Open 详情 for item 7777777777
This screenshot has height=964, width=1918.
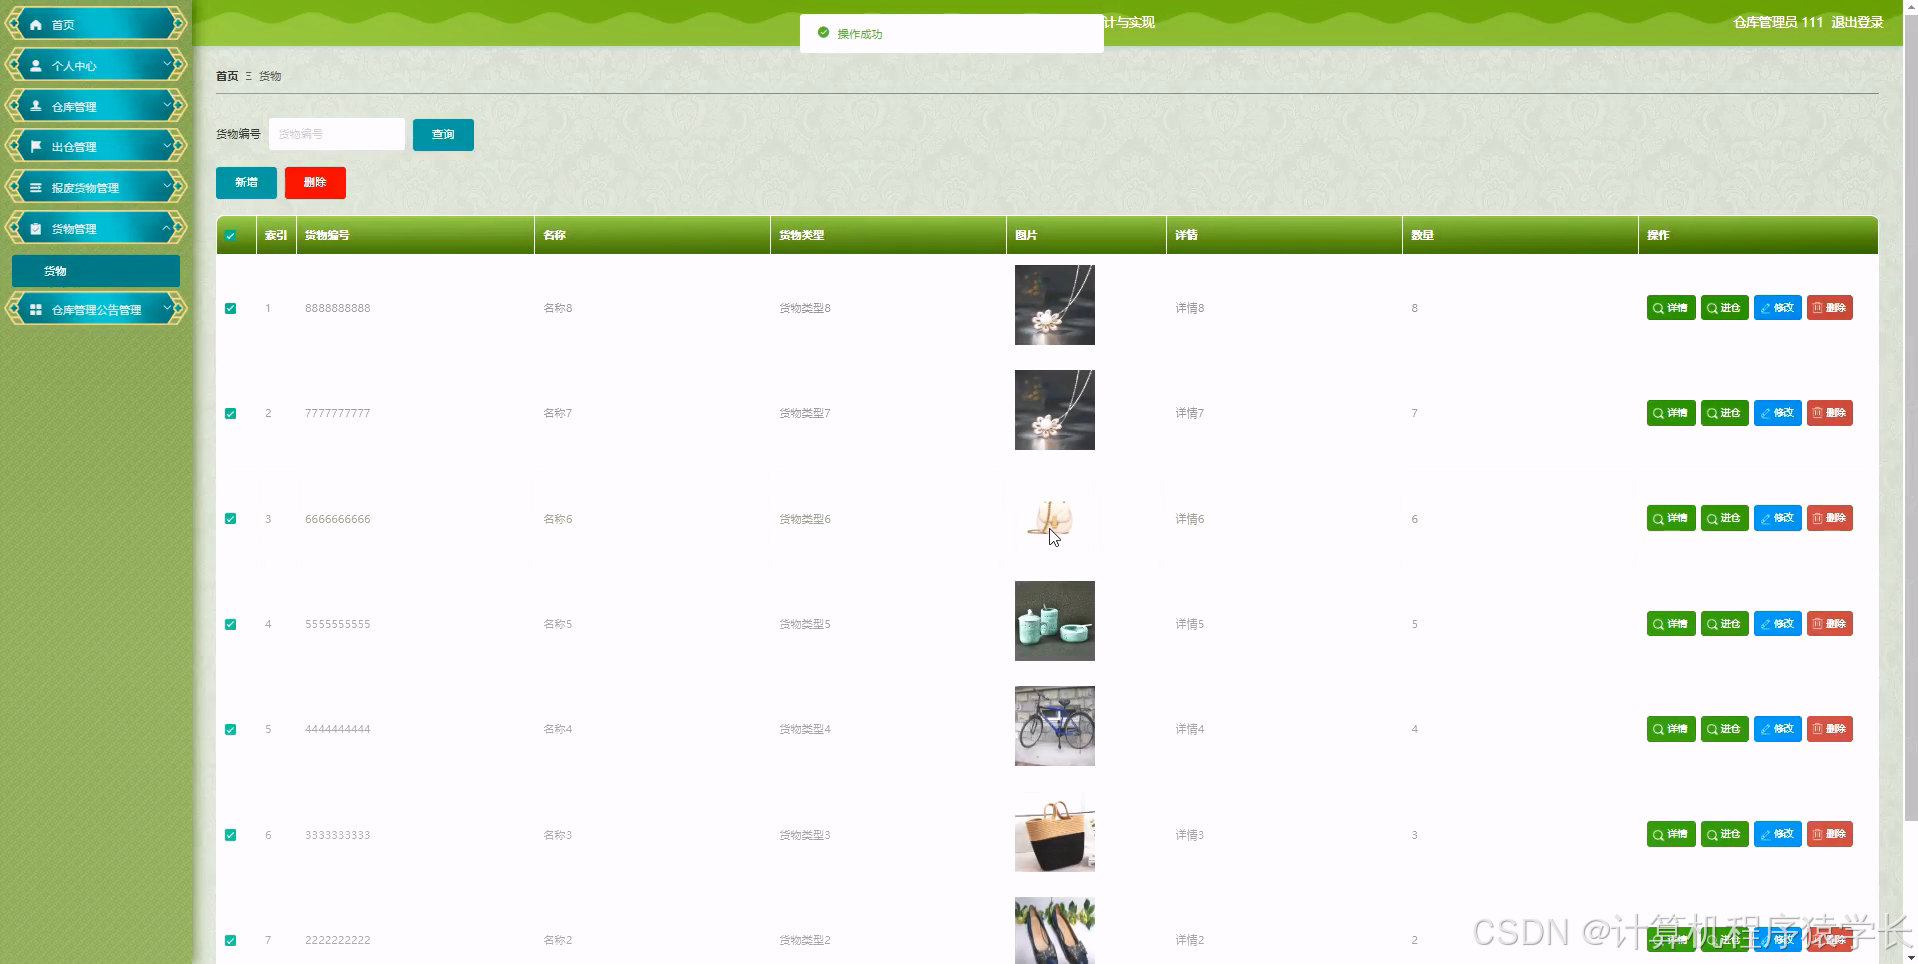coord(1671,413)
